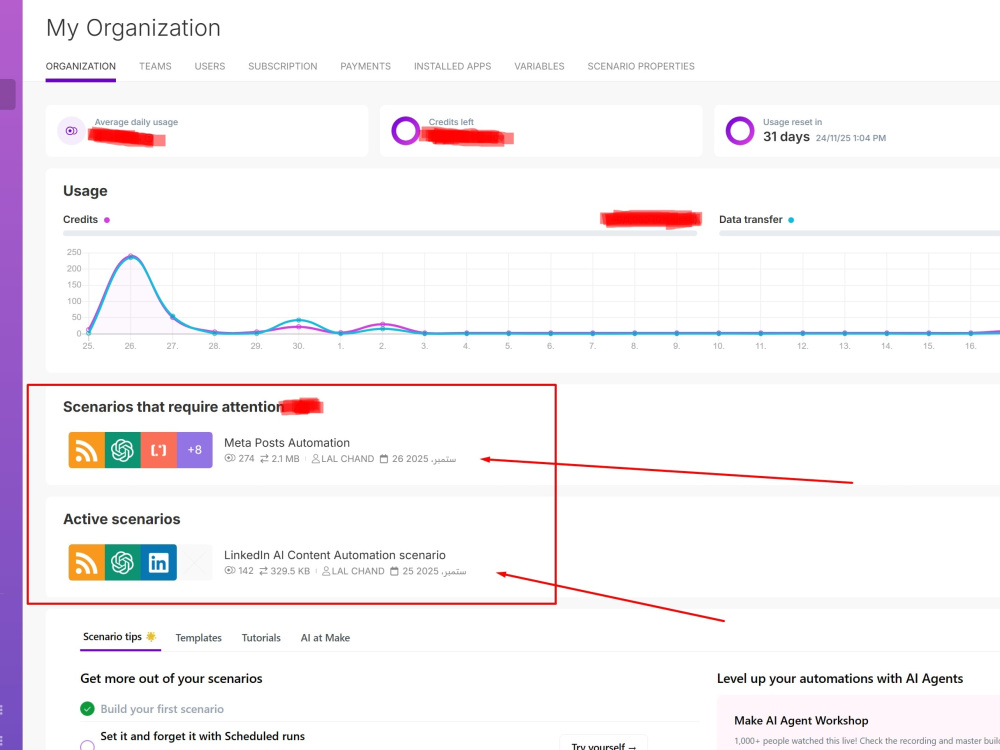Click the 'My Organization' page title
This screenshot has height=750, width=1000.
[133, 28]
